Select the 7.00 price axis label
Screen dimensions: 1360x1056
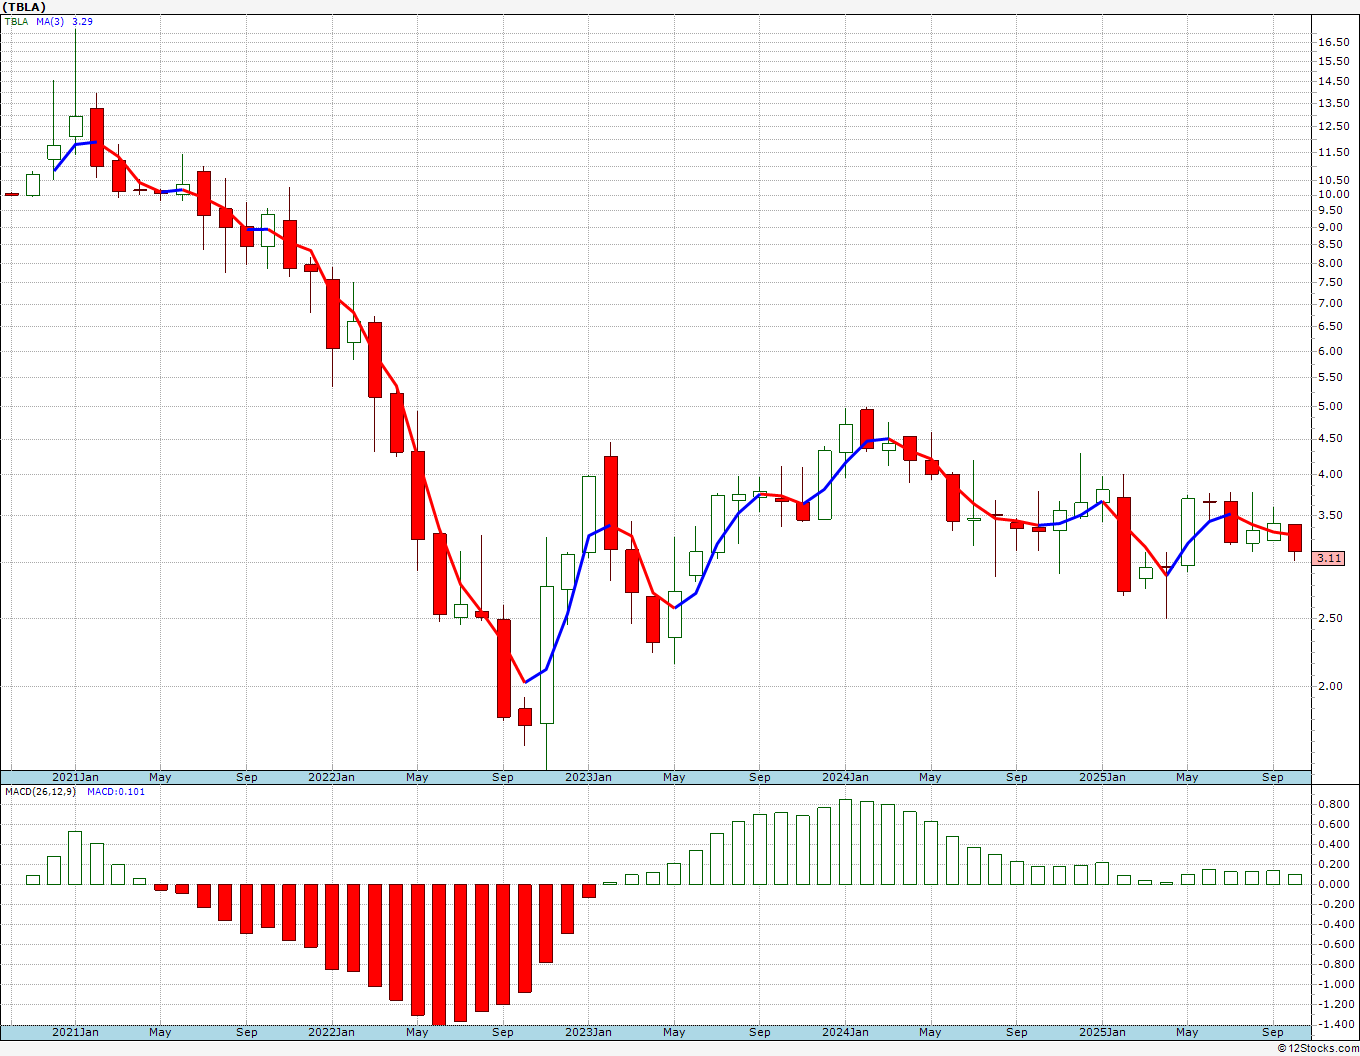click(x=1332, y=303)
